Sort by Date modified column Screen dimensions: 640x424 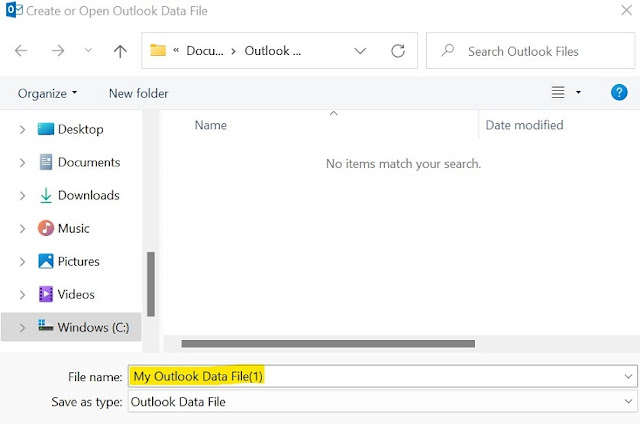pyautogui.click(x=524, y=125)
